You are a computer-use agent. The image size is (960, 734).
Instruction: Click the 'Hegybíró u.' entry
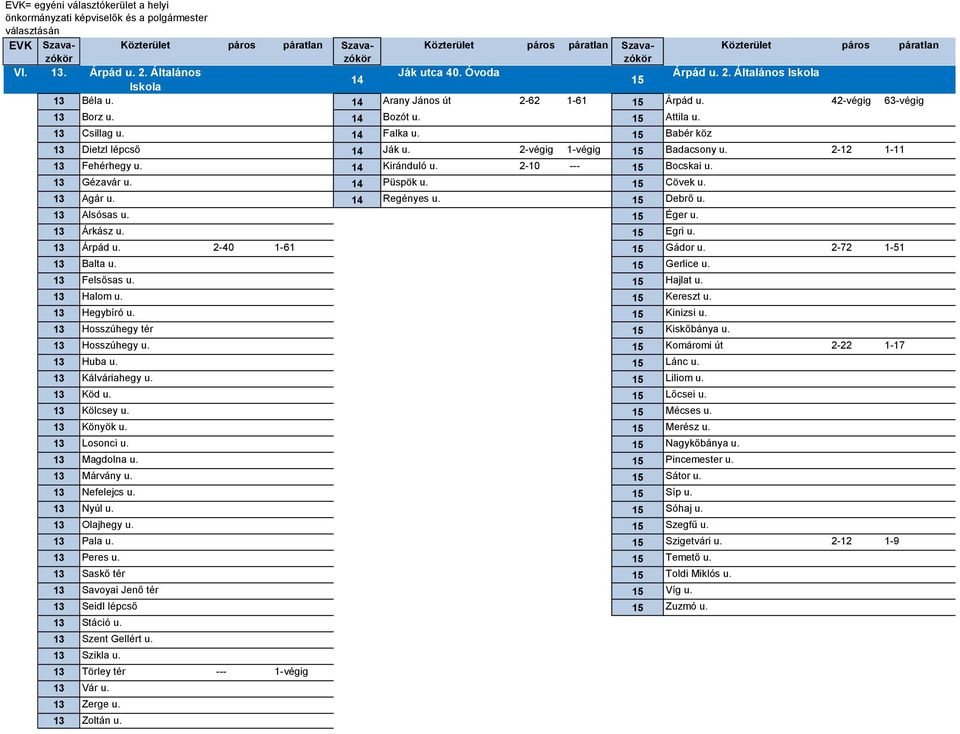(x=108, y=313)
